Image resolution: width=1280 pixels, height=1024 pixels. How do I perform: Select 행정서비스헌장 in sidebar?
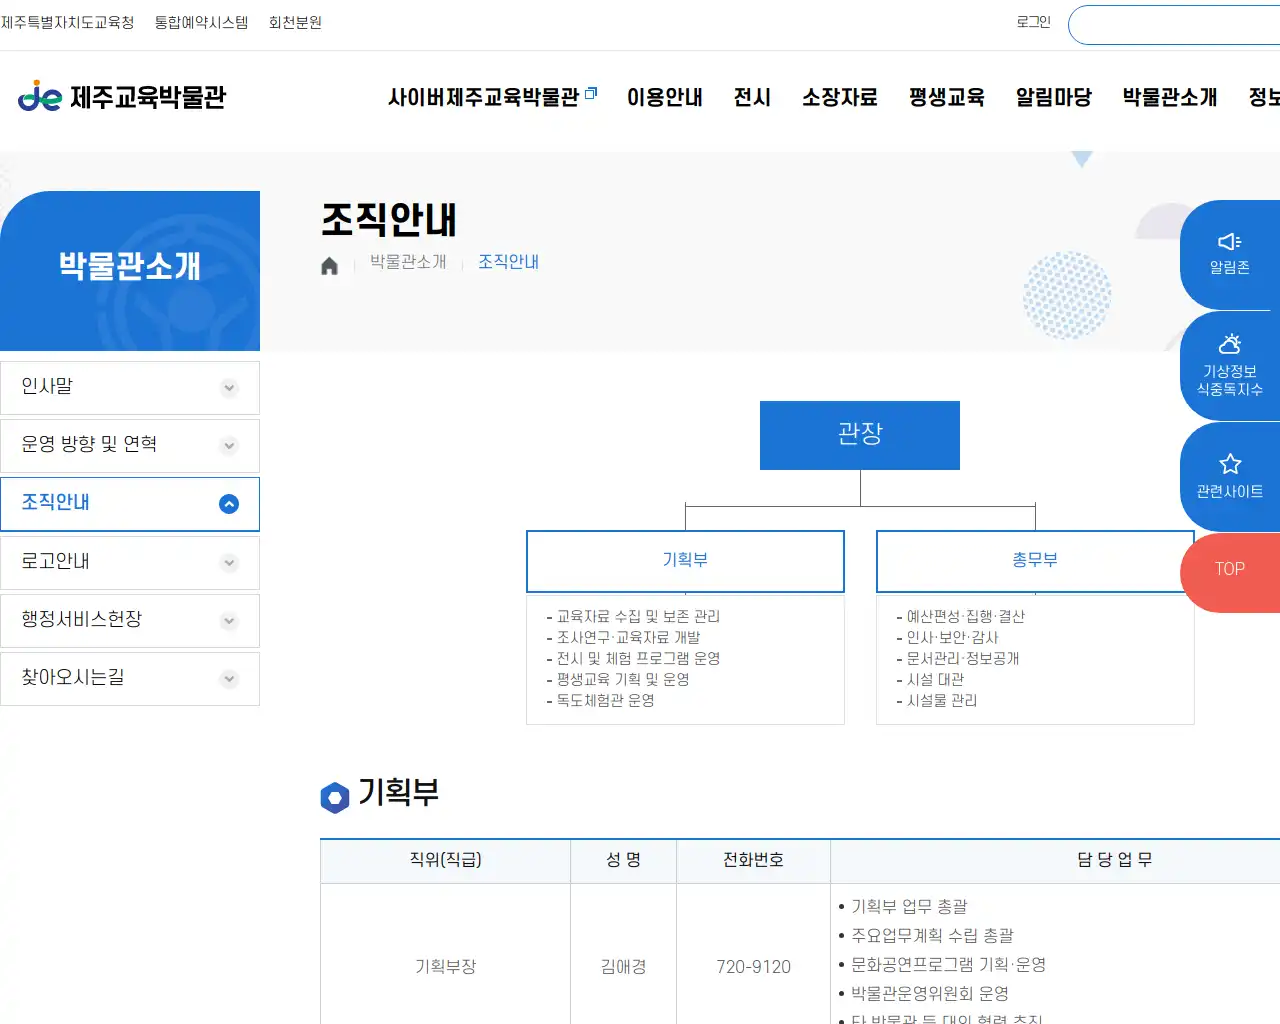point(130,621)
